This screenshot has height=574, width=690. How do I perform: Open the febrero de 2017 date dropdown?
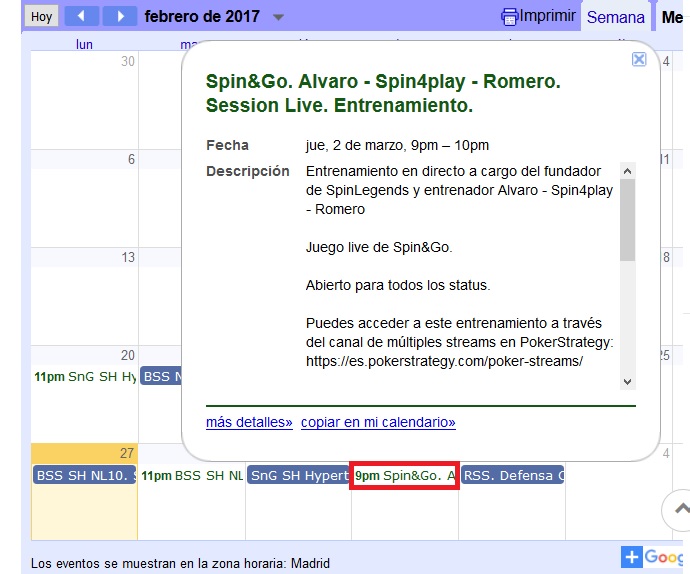(x=278, y=18)
